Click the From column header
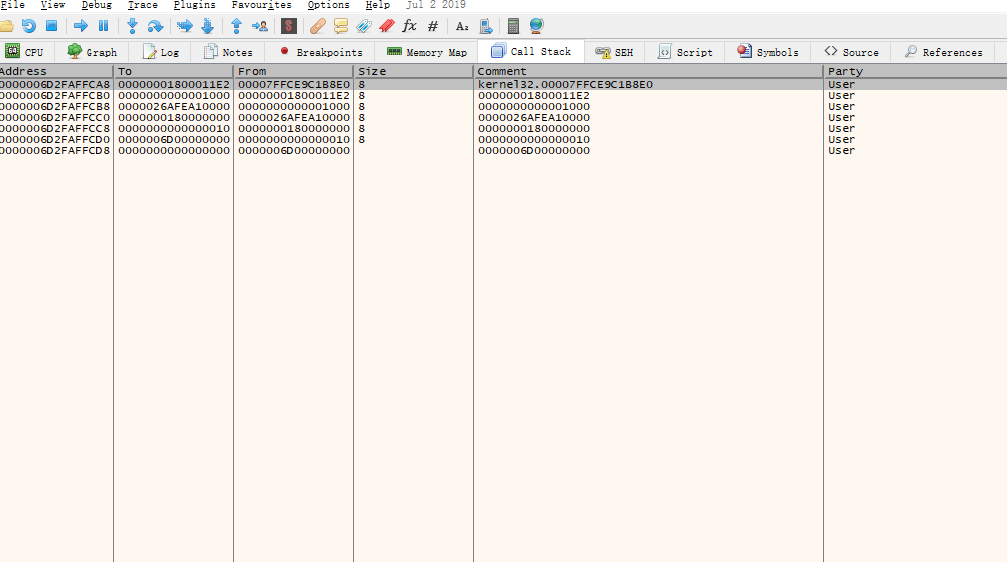Screen dimensions: 1007x562 (x=293, y=71)
